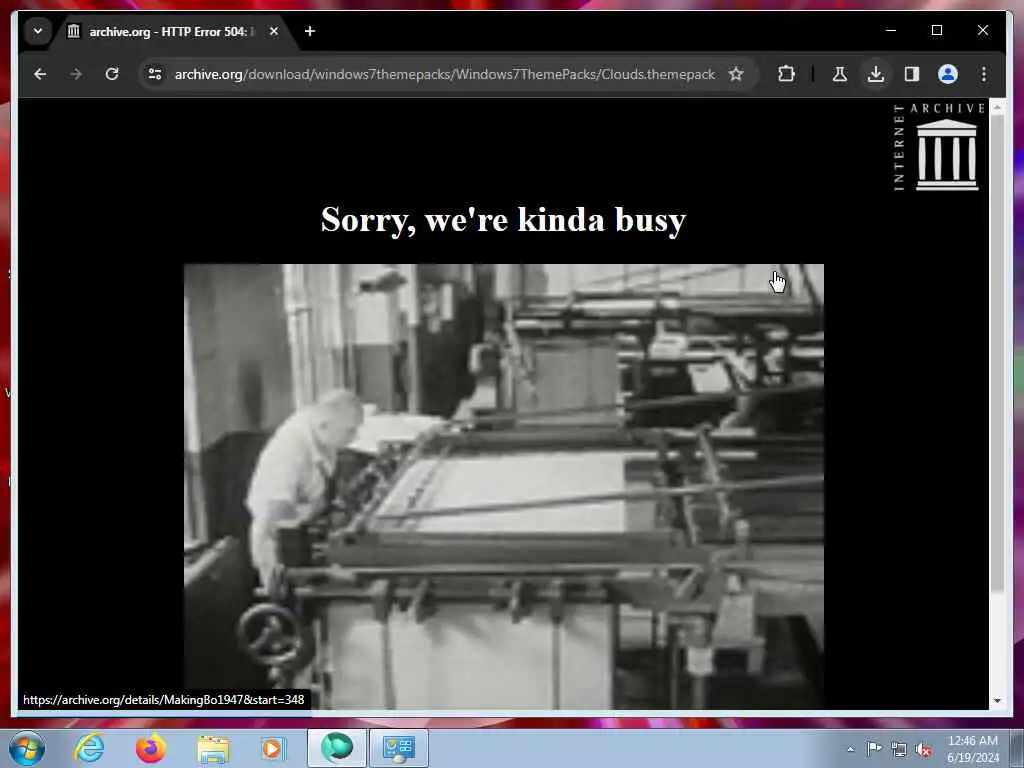Bookmark this page with the star icon
Image resolution: width=1024 pixels, height=768 pixels.
[x=736, y=74]
